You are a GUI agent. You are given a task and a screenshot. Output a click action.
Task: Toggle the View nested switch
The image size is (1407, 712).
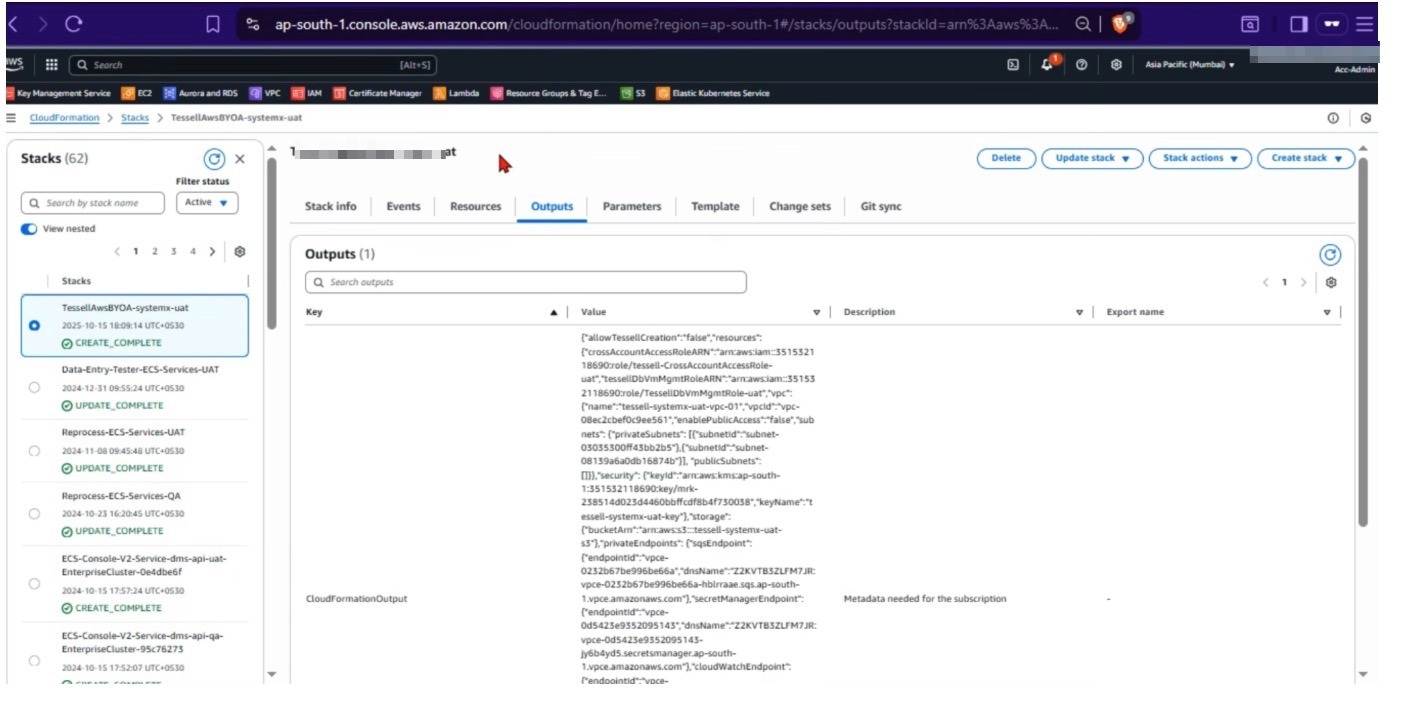(29, 229)
